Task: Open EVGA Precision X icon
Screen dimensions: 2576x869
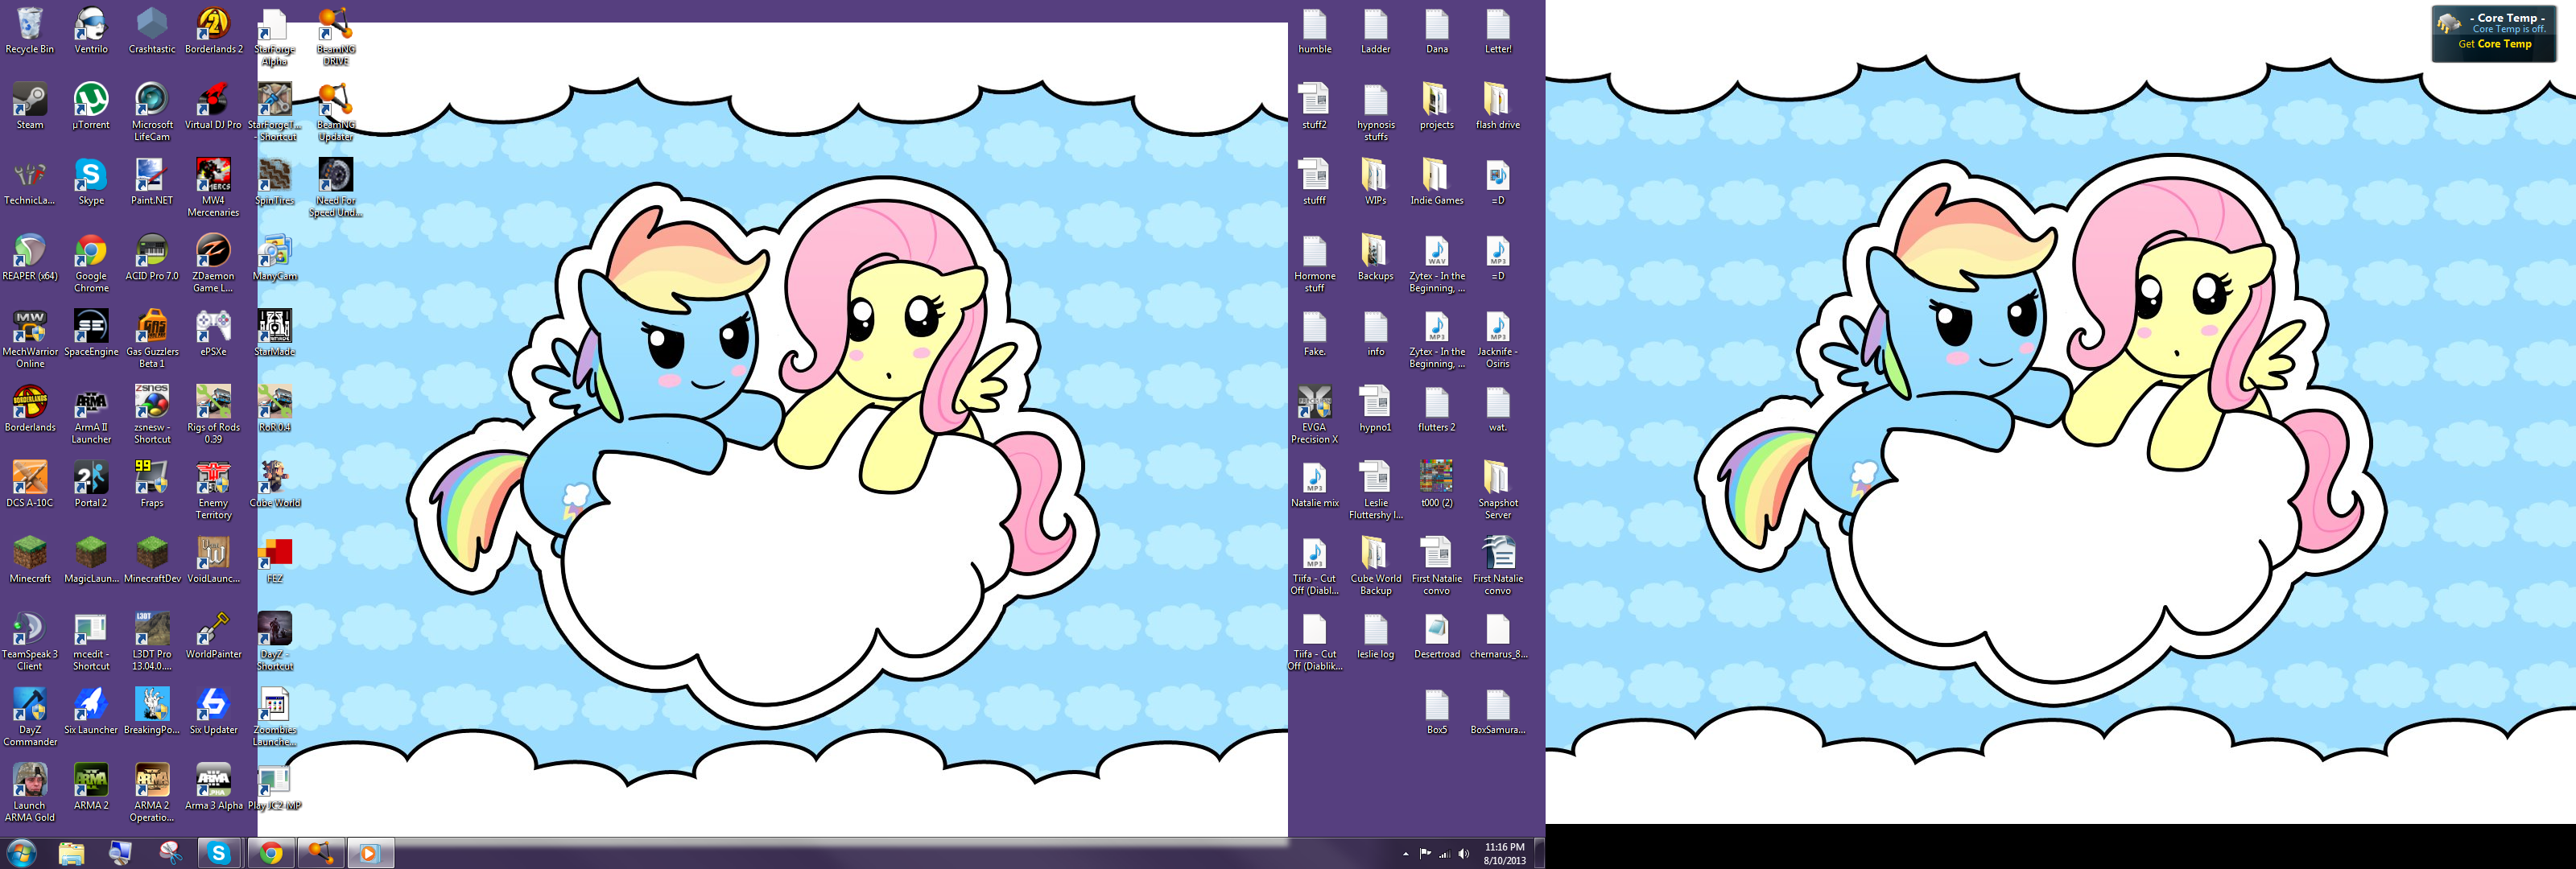Action: point(1314,415)
